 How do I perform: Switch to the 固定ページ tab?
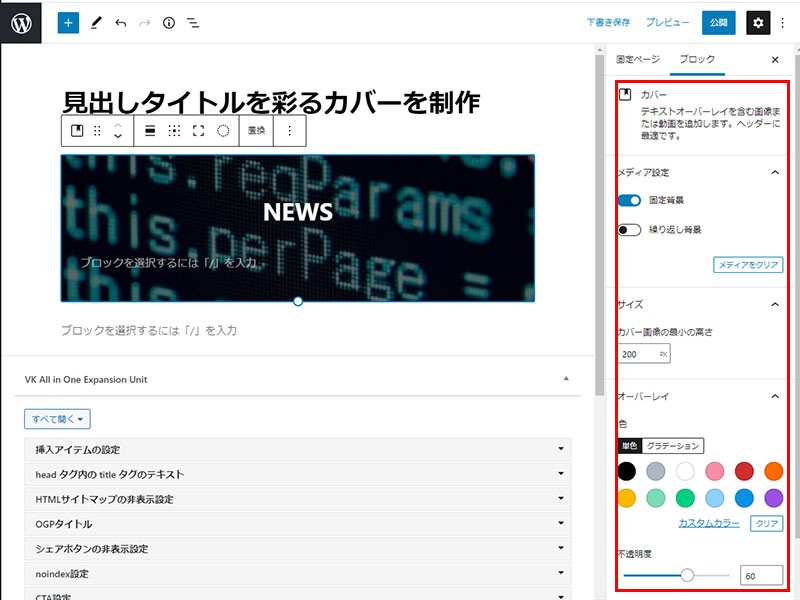point(638,60)
